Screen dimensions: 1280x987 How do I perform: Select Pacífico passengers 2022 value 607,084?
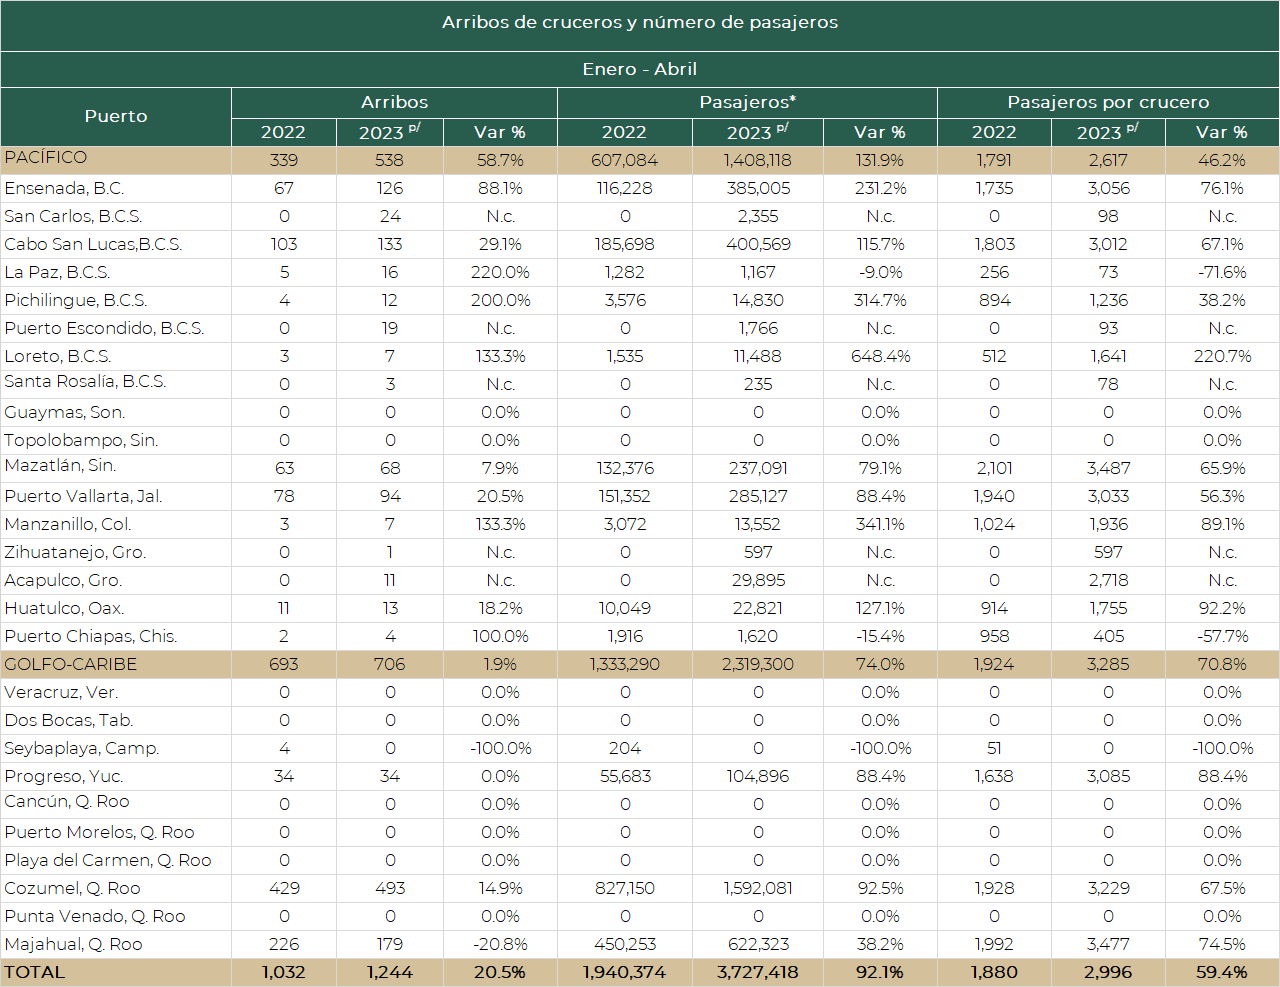[625, 160]
